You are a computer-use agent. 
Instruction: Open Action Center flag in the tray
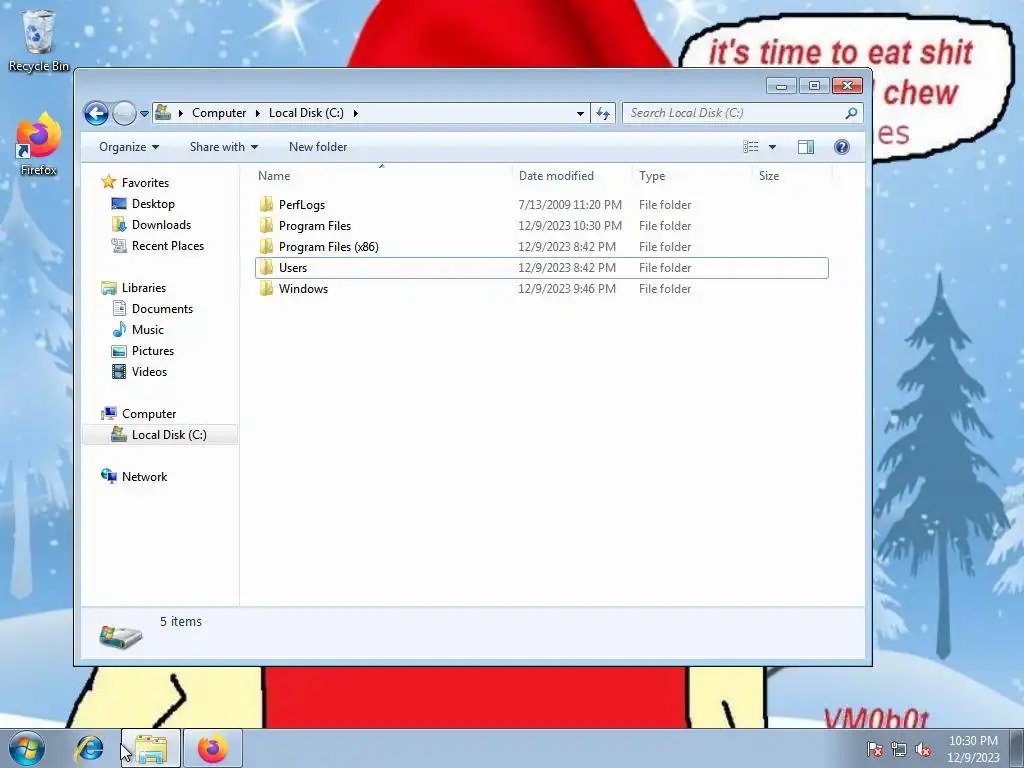tap(875, 749)
